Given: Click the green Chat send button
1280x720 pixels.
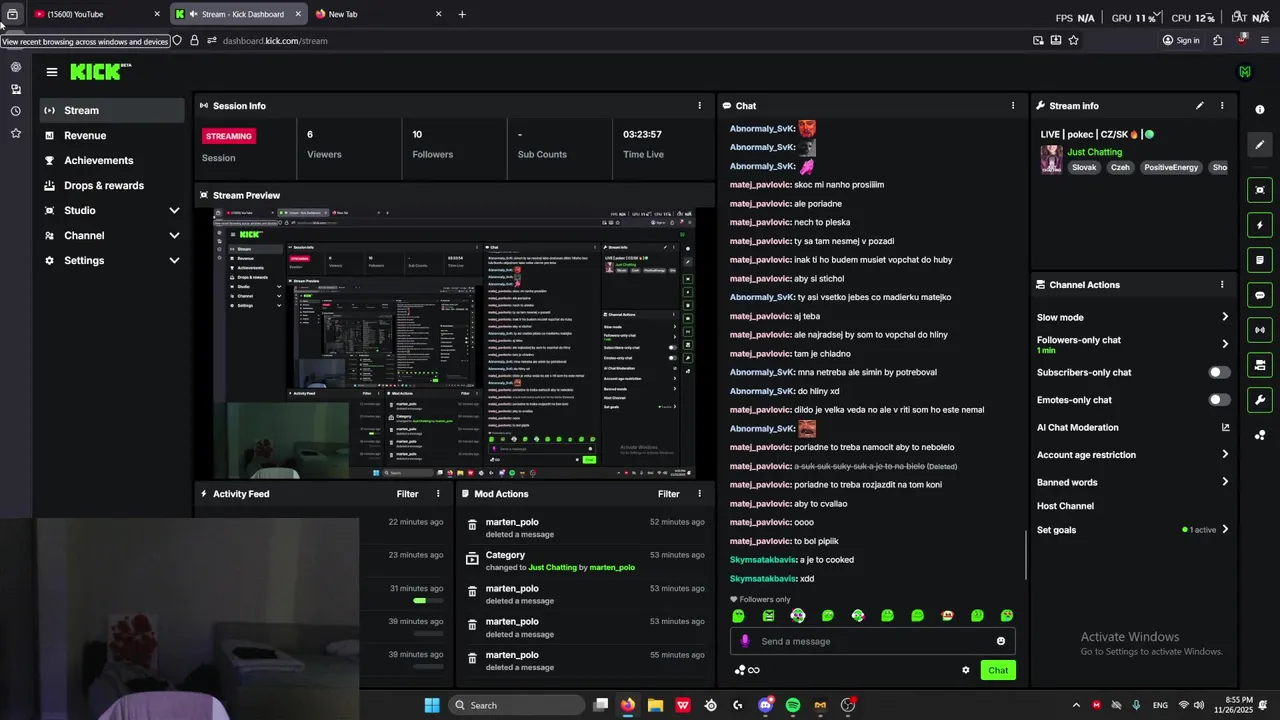Looking at the screenshot, I should click(x=998, y=670).
